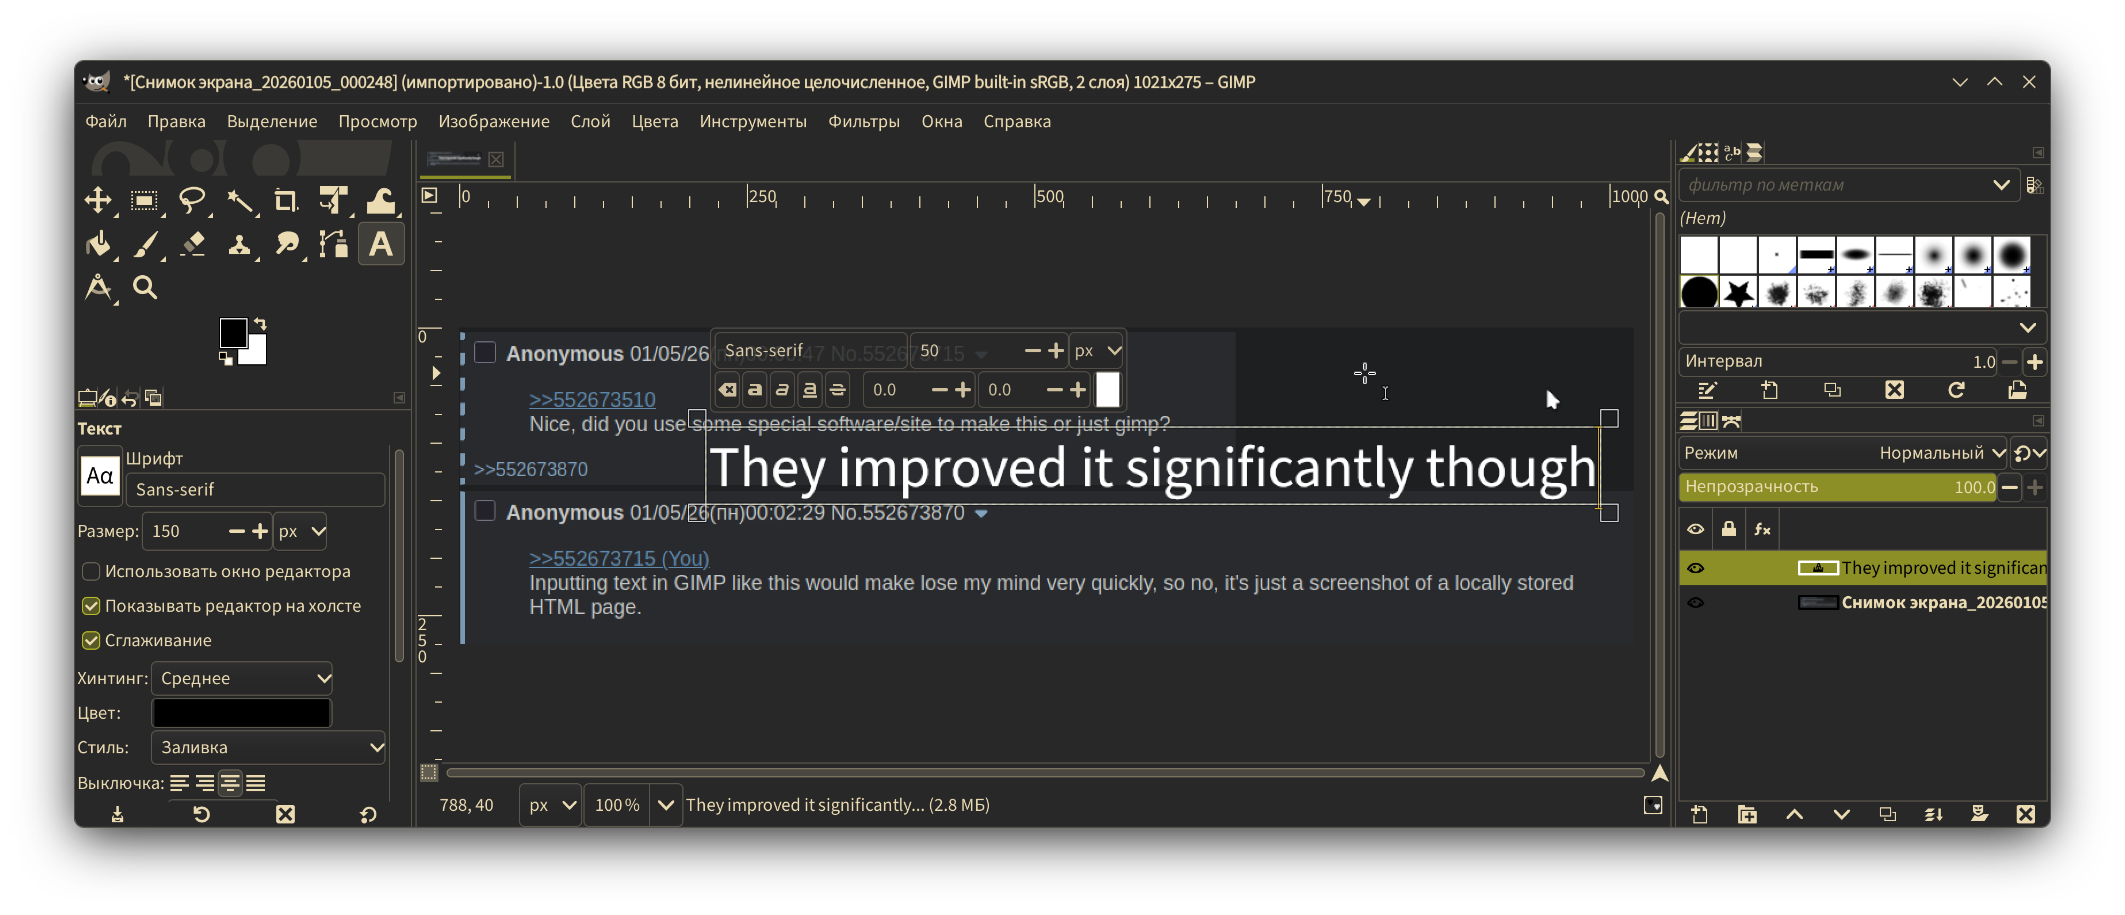Image resolution: width=2125 pixels, height=915 pixels.
Task: Create a new layer
Action: click(x=1700, y=814)
